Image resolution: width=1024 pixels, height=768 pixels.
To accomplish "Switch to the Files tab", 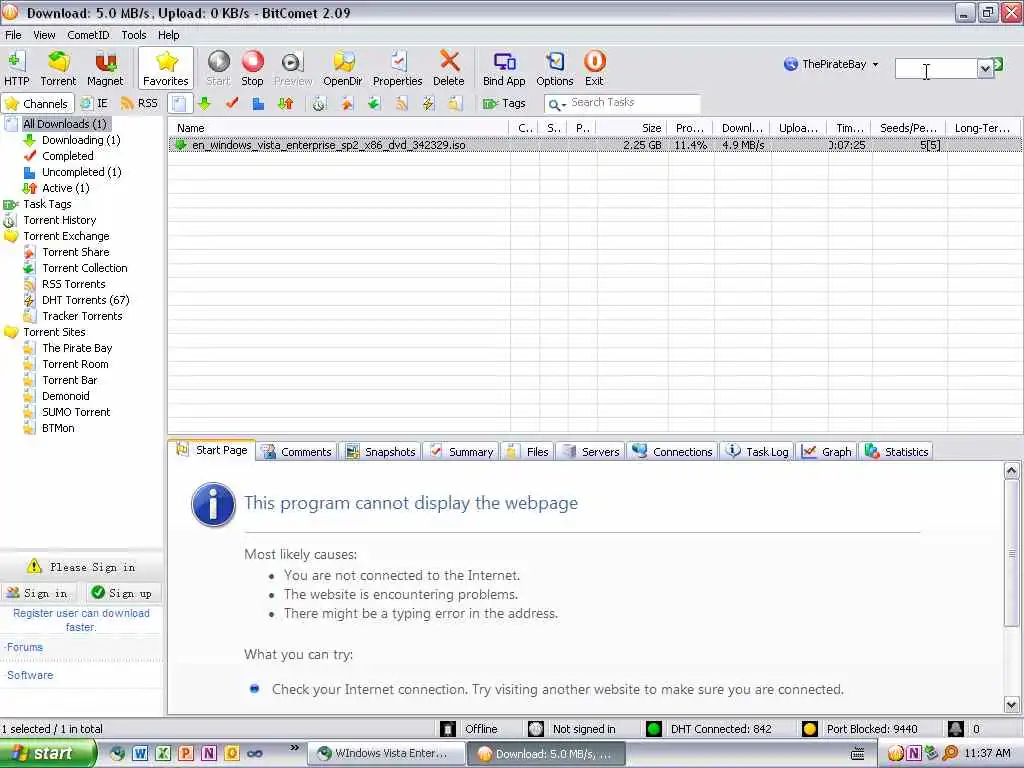I will point(528,451).
